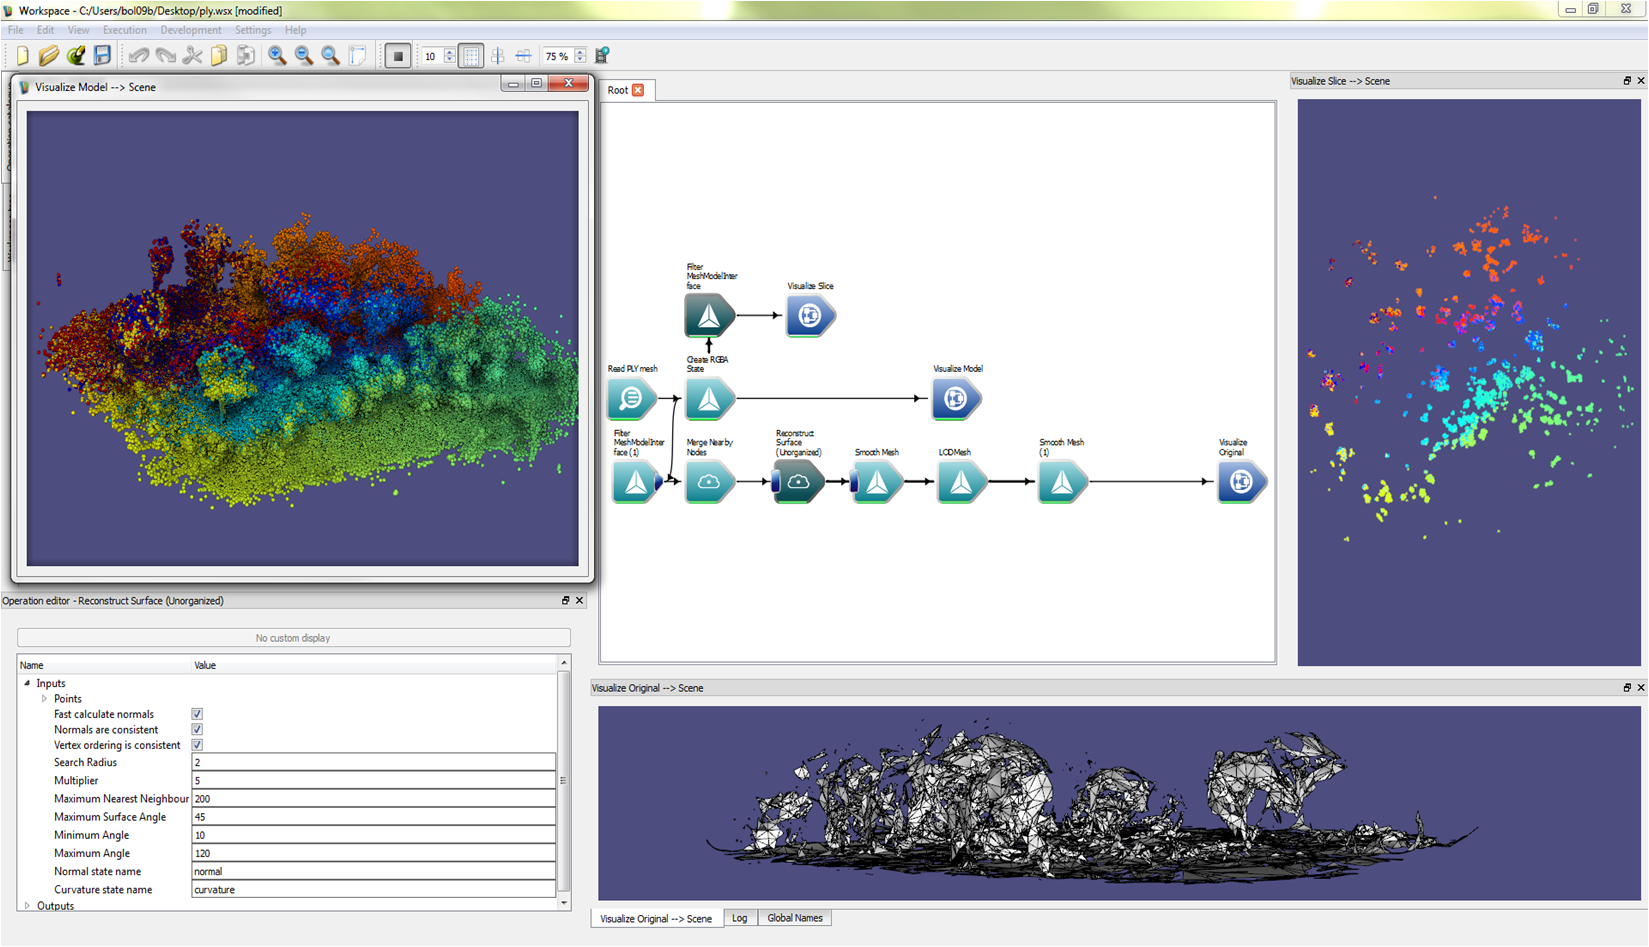The width and height of the screenshot is (1649, 947).
Task: Save the workspace with the floppy icon
Action: 102,56
